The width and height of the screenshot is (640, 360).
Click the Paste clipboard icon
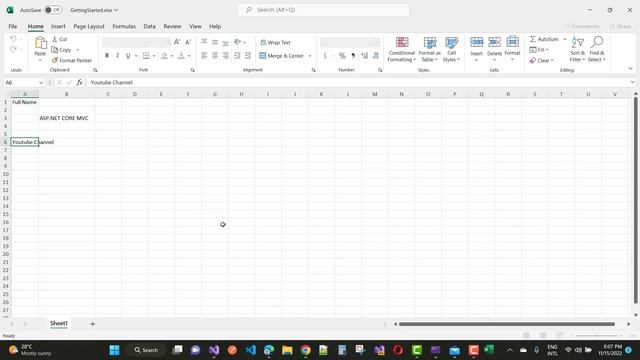(40, 43)
